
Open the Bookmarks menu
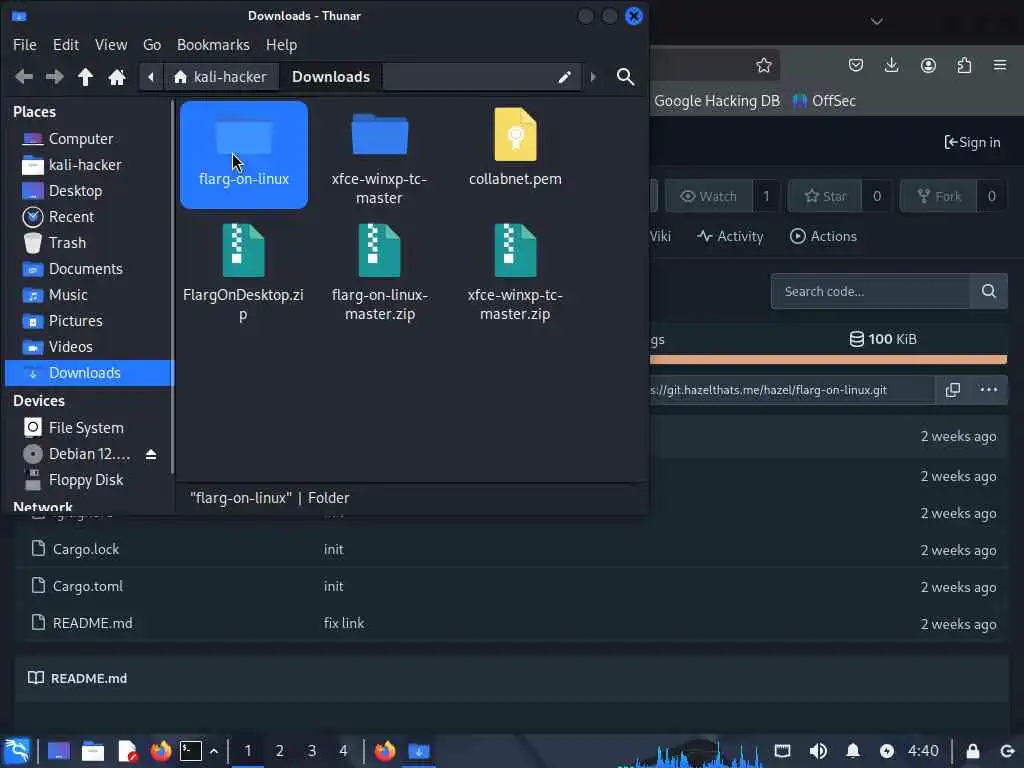[213, 45]
